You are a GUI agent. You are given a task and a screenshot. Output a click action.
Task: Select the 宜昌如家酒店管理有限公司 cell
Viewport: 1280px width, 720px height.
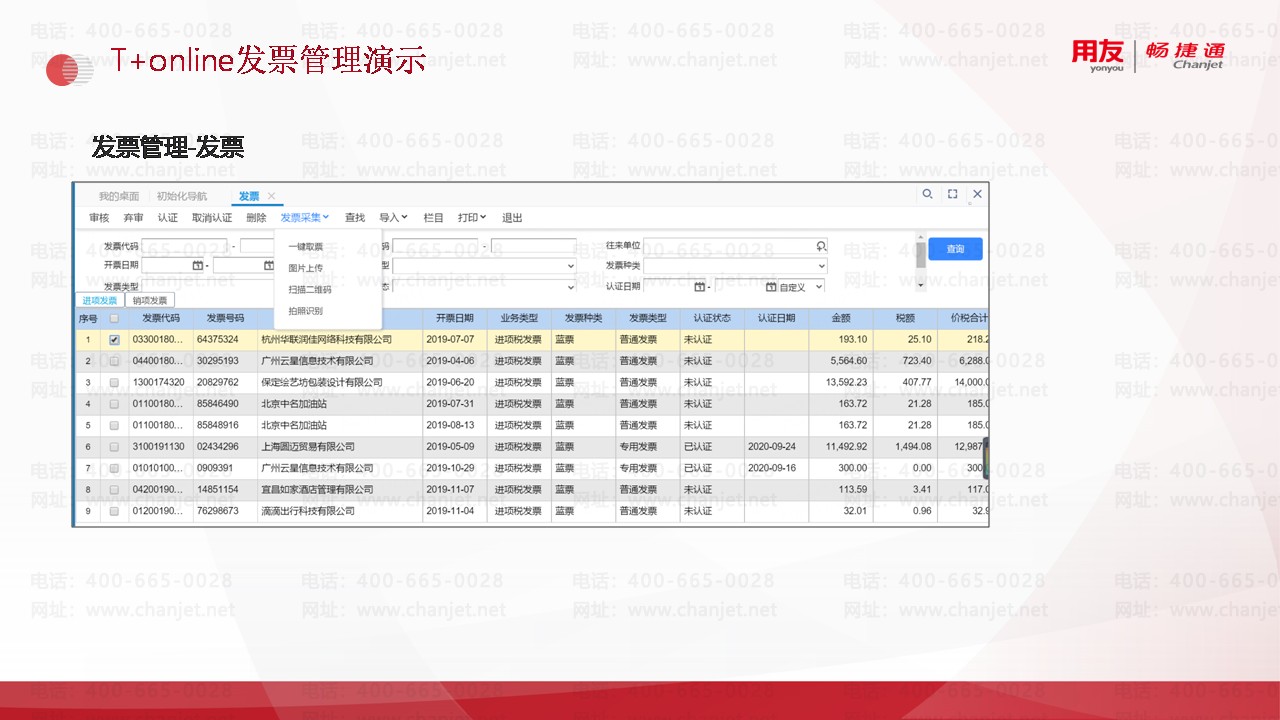pos(340,490)
